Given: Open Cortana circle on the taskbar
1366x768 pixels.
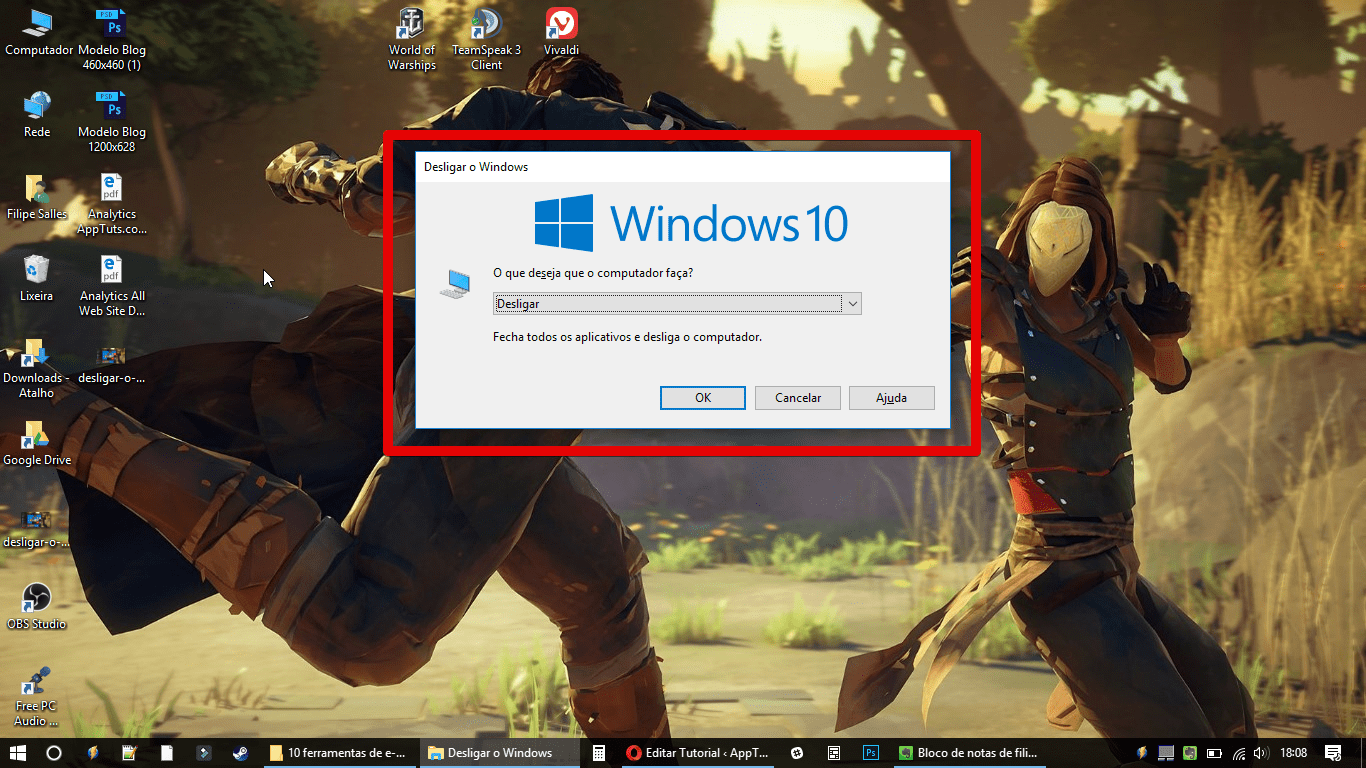Looking at the screenshot, I should pyautogui.click(x=54, y=753).
